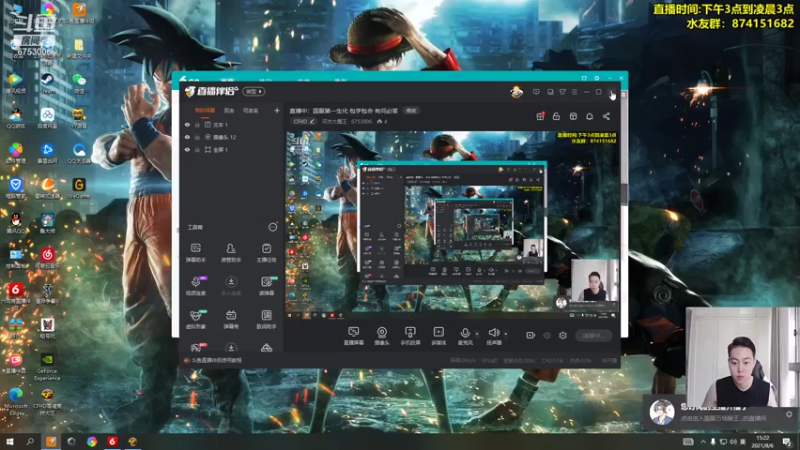Open the 视频连麦 tool in toolbox
Viewport: 800px width, 450px height.
tap(195, 286)
